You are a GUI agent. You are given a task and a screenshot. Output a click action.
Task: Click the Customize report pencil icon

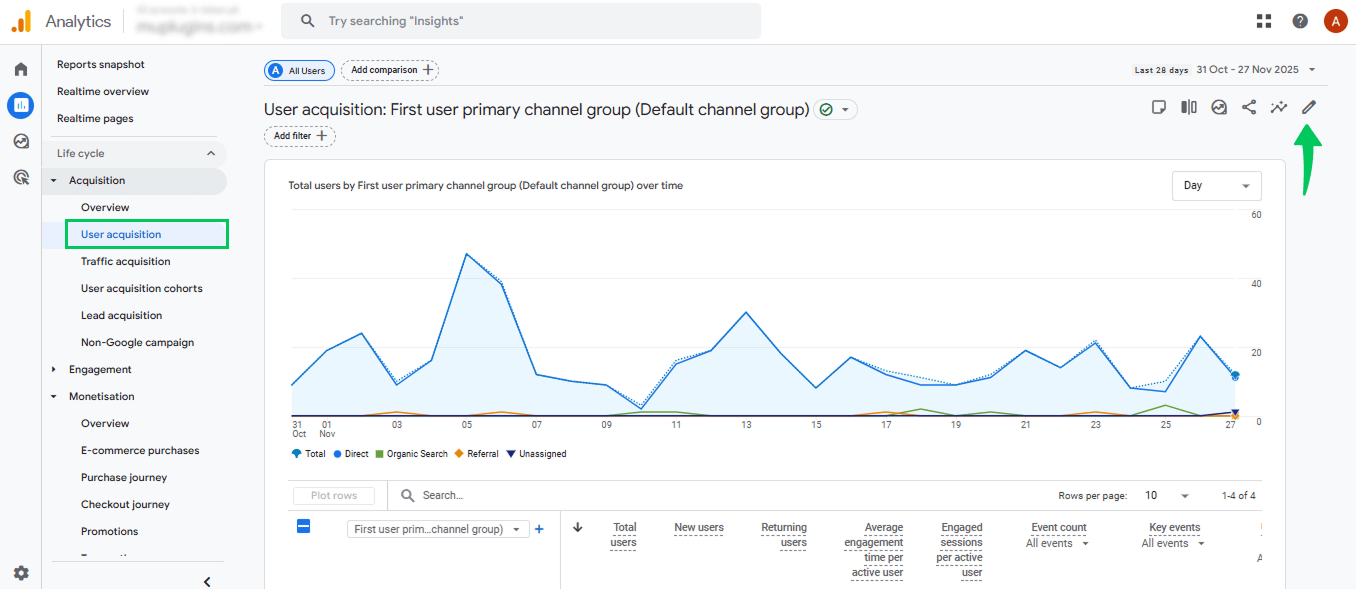(x=1309, y=108)
